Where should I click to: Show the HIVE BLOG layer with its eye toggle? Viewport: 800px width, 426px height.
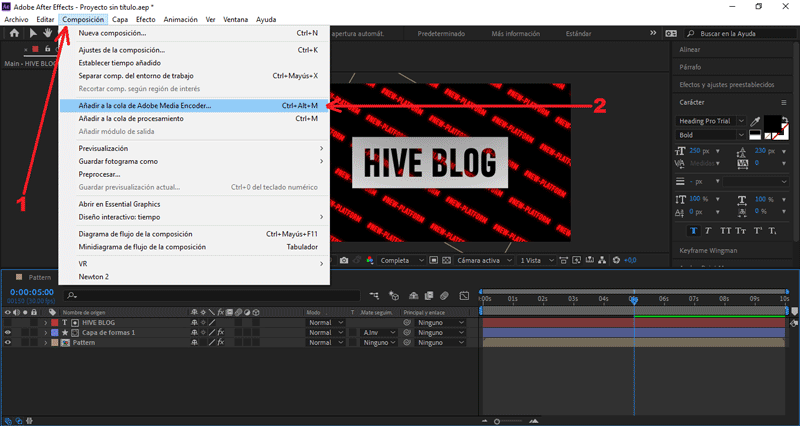pyautogui.click(x=8, y=322)
